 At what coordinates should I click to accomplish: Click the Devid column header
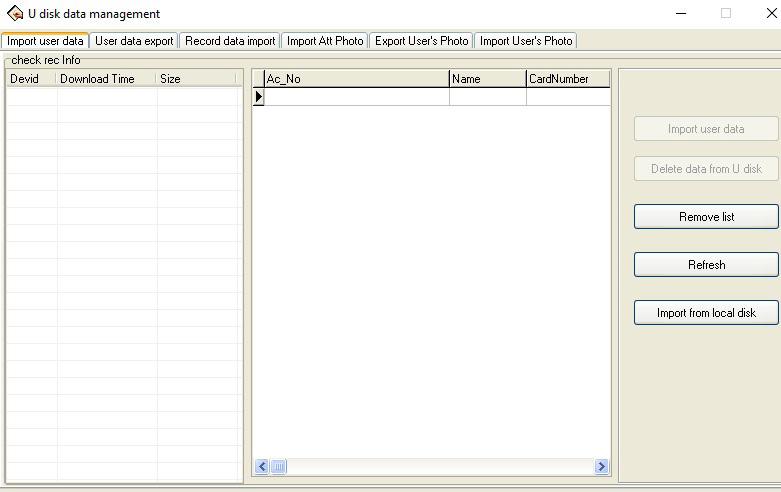click(32, 79)
